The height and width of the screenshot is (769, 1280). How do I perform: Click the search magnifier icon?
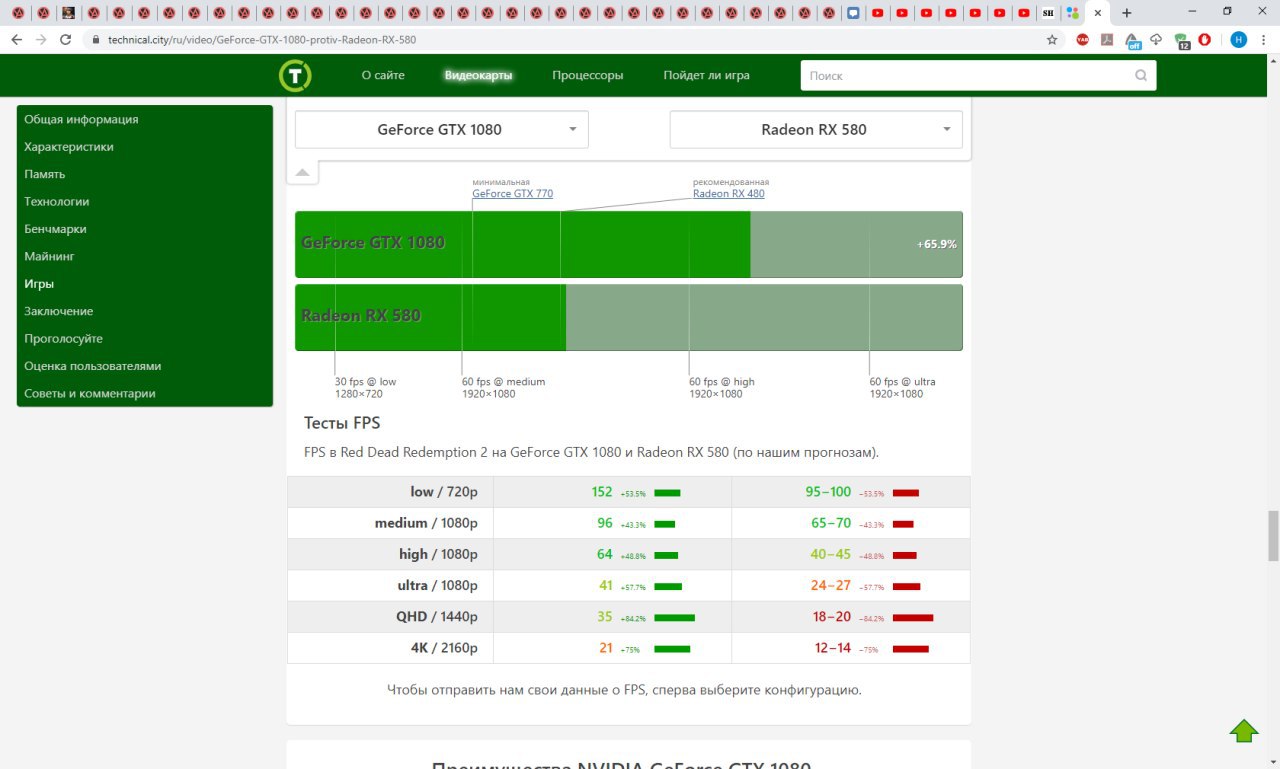[x=1141, y=76]
